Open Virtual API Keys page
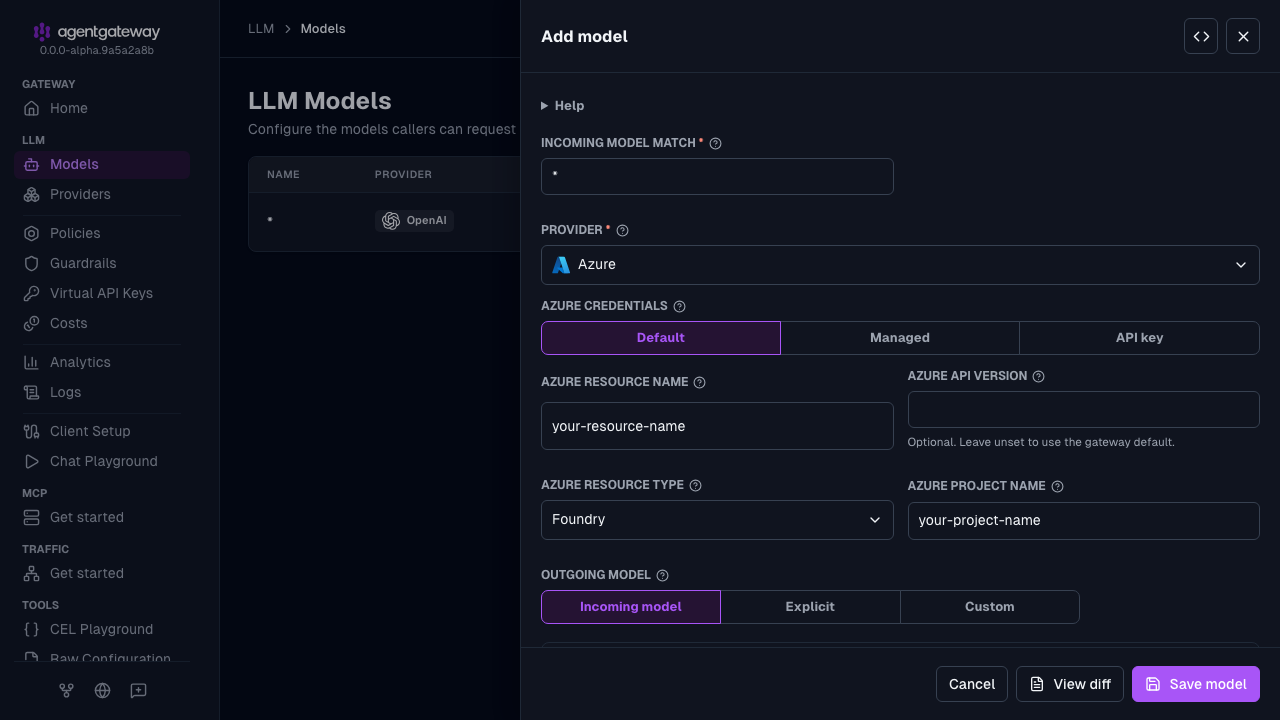This screenshot has height=720, width=1280. (x=102, y=293)
